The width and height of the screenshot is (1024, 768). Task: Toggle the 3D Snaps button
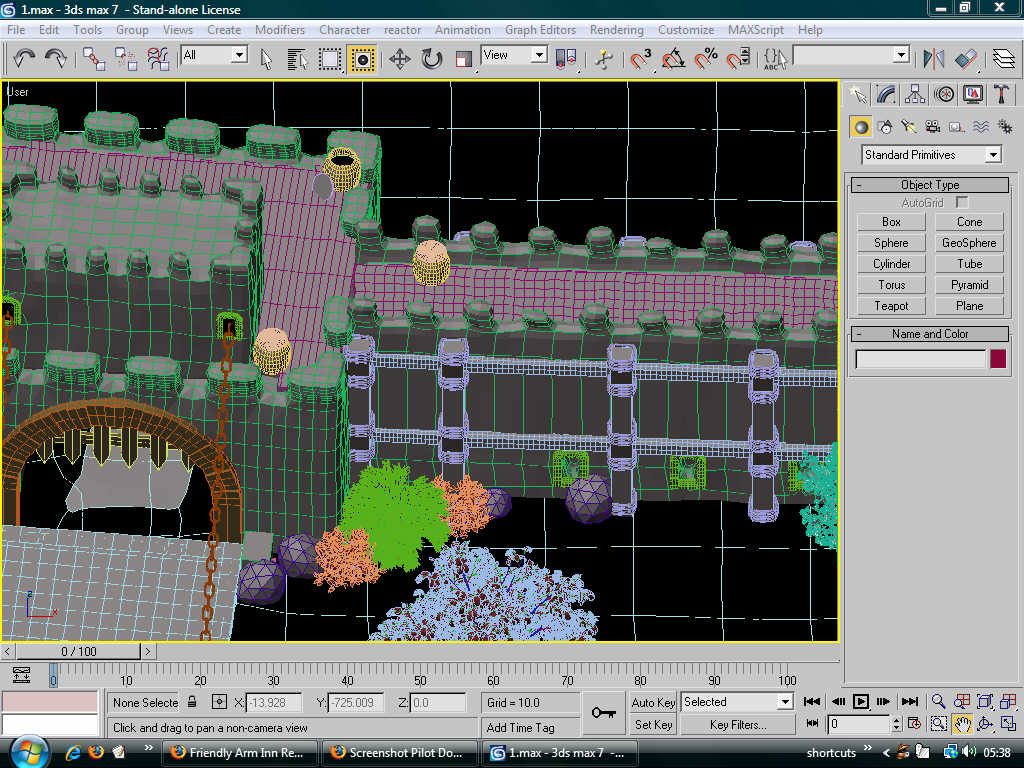641,59
